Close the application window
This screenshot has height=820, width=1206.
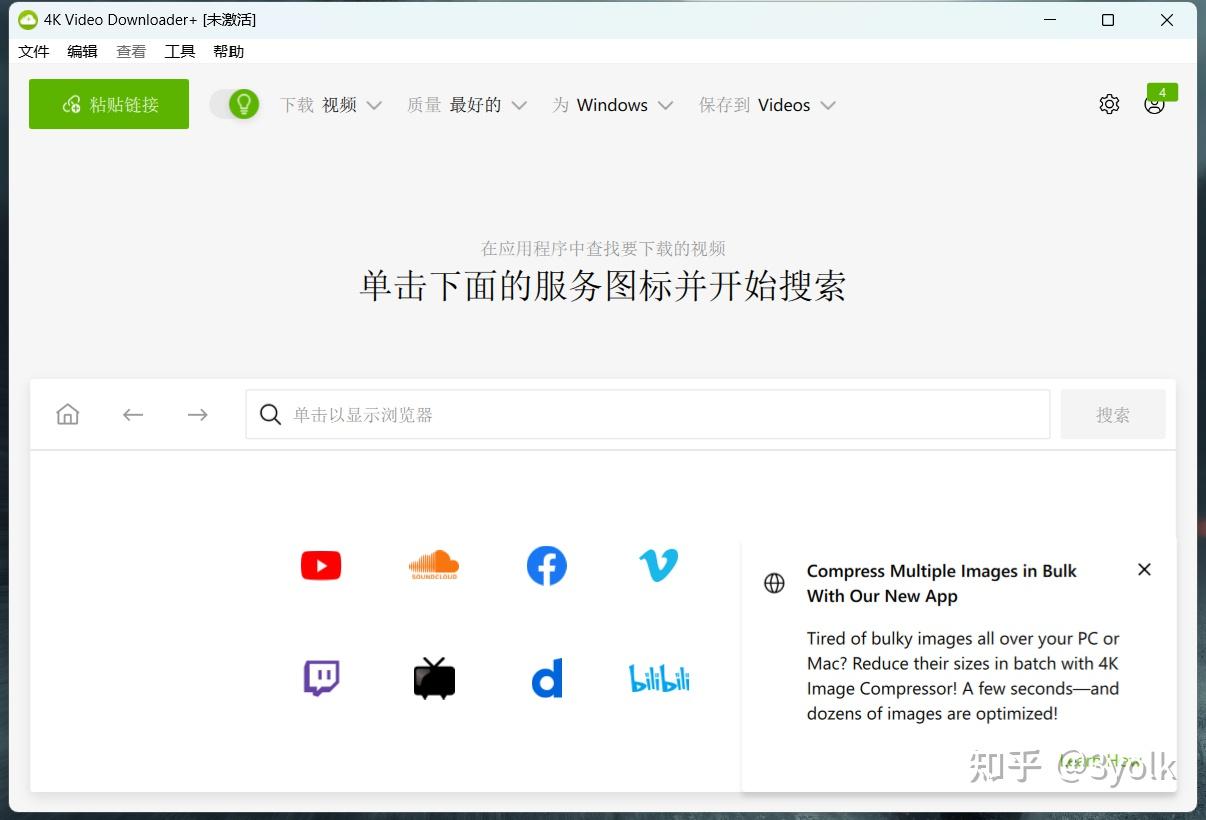[x=1167, y=20]
